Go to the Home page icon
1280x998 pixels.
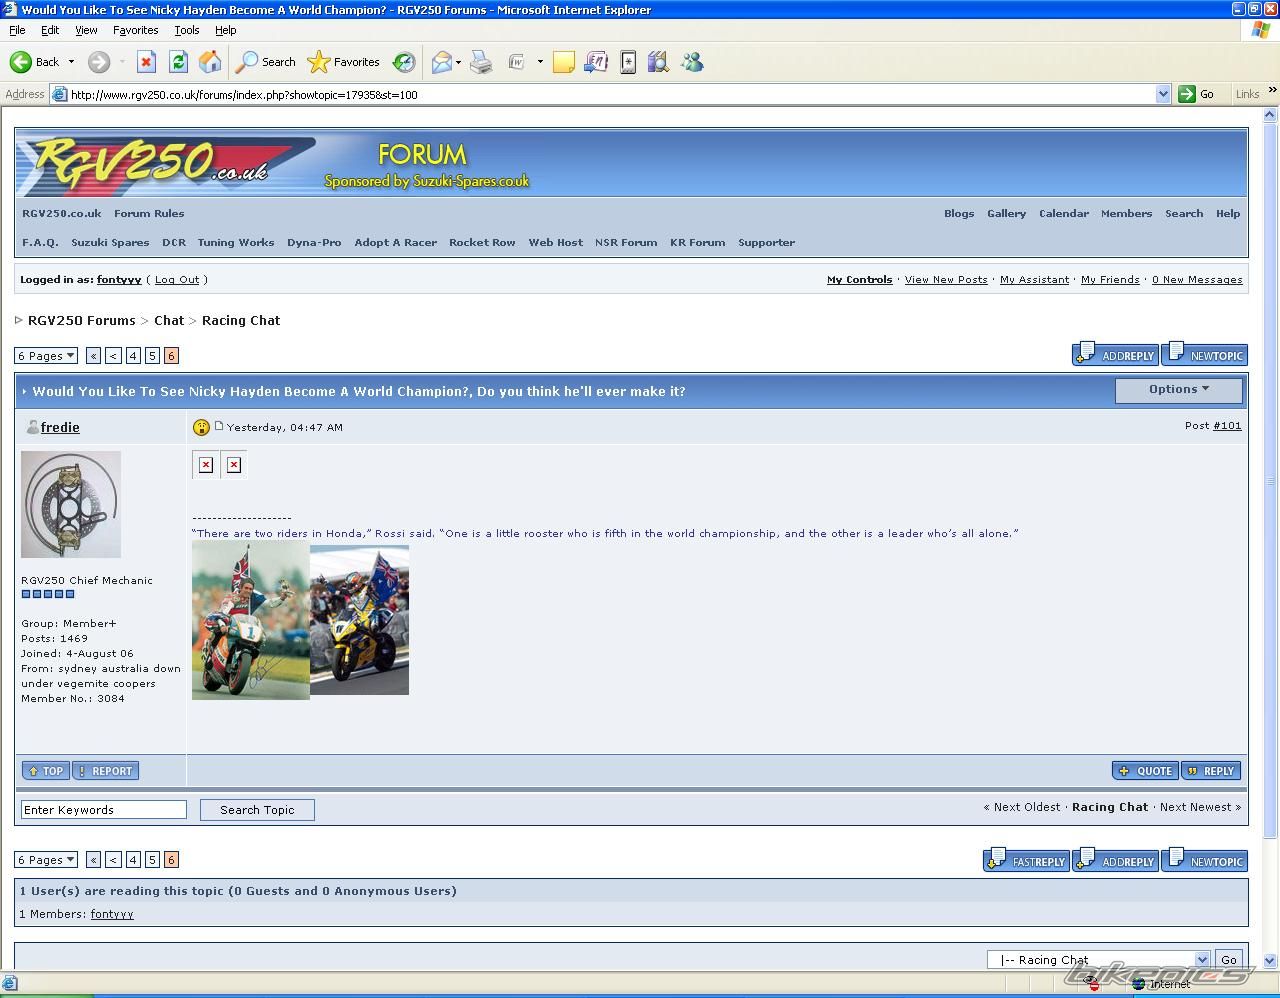point(210,62)
